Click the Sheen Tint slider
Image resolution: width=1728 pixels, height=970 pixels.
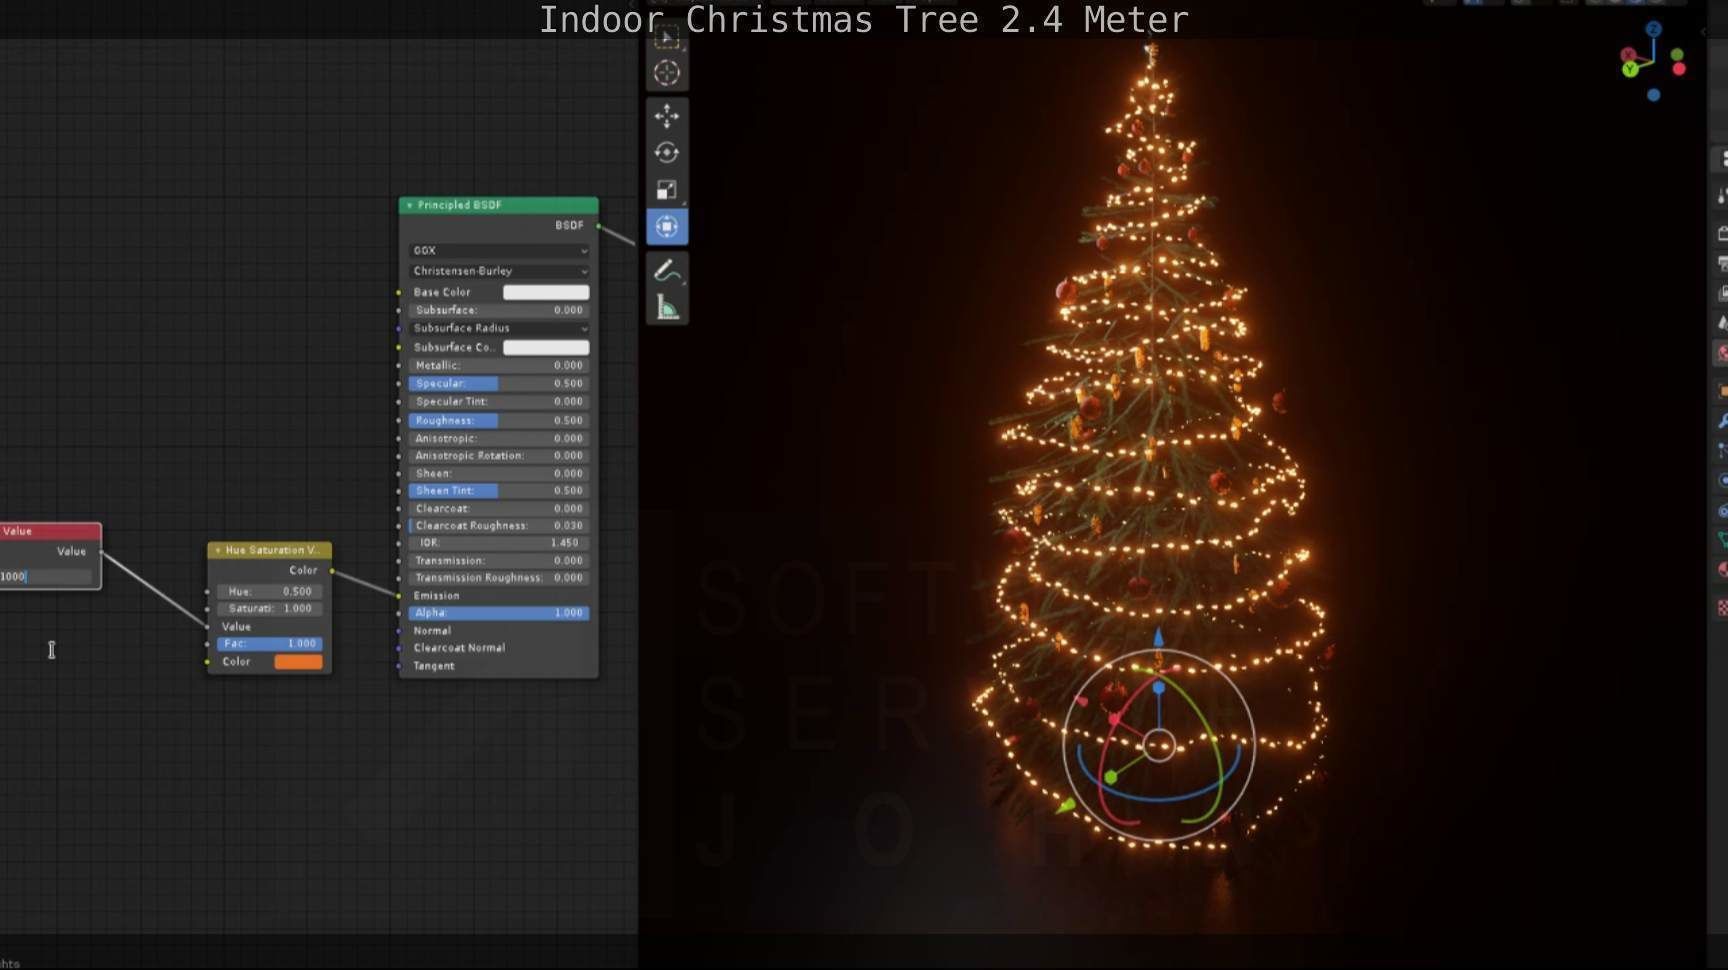pos(499,491)
